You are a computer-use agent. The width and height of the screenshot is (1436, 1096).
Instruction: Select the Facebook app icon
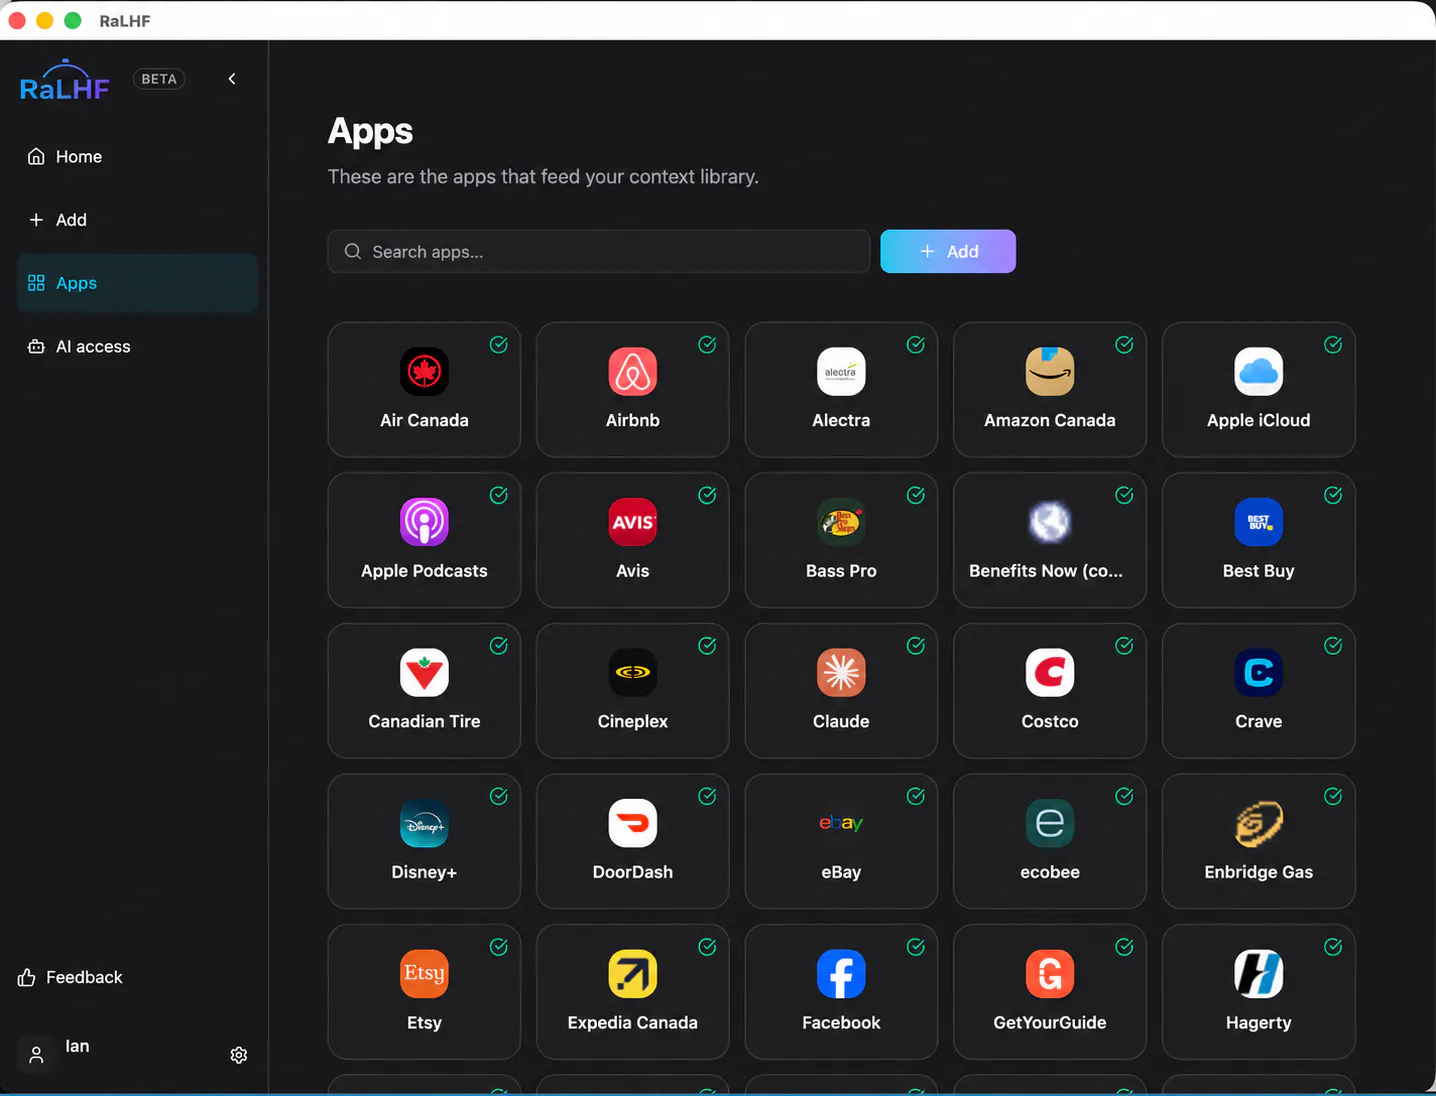click(841, 974)
